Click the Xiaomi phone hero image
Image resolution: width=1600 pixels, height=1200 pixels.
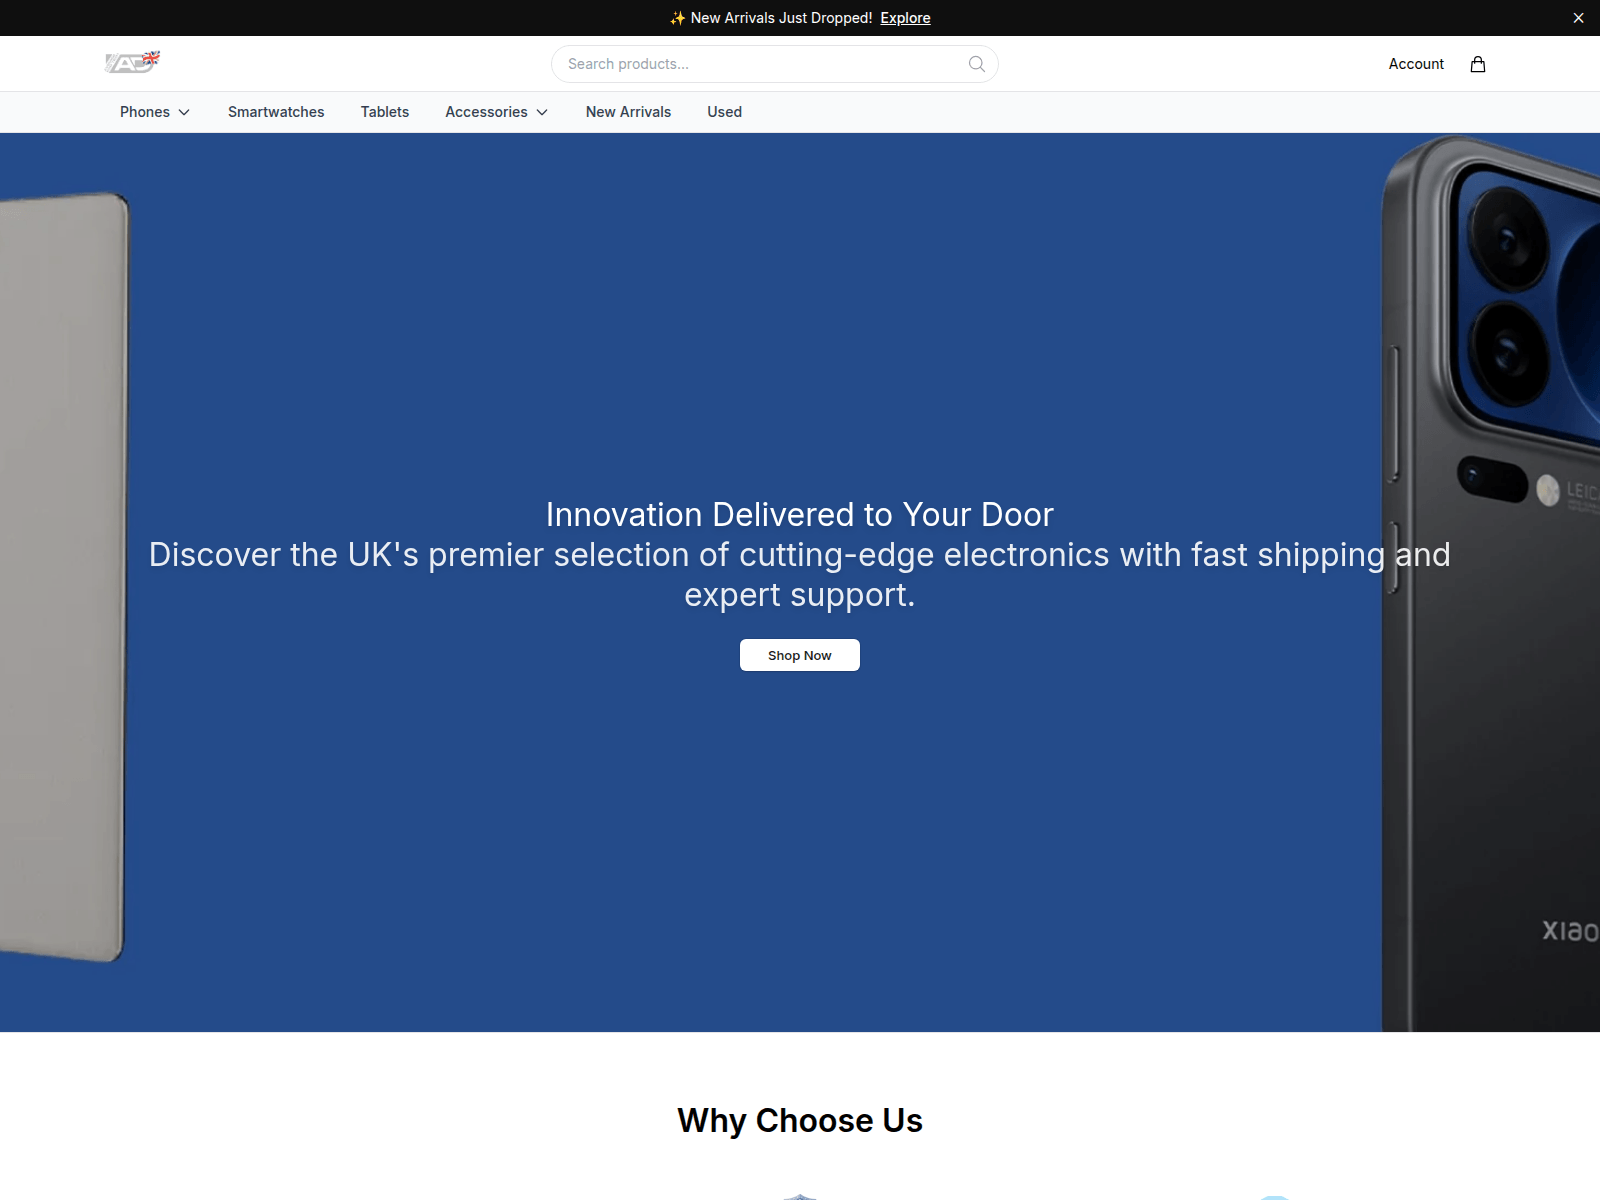point(1491,583)
